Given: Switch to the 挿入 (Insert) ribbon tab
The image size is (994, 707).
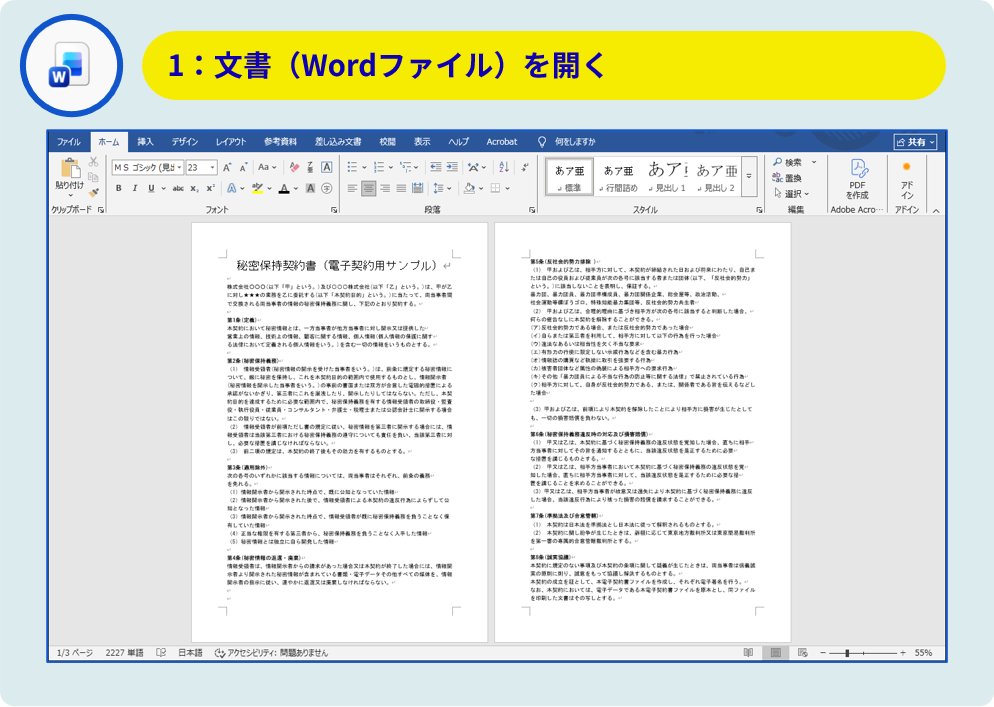Looking at the screenshot, I should [x=145, y=142].
